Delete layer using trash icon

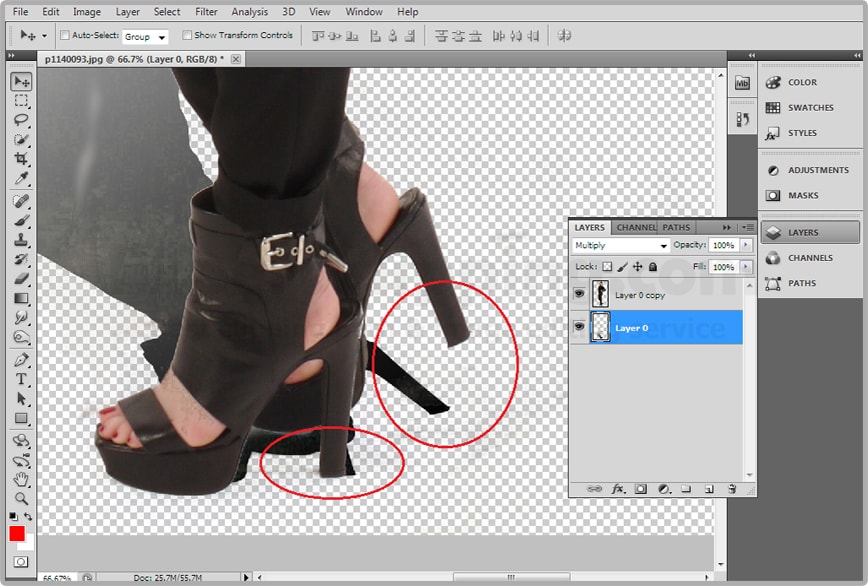click(x=732, y=489)
